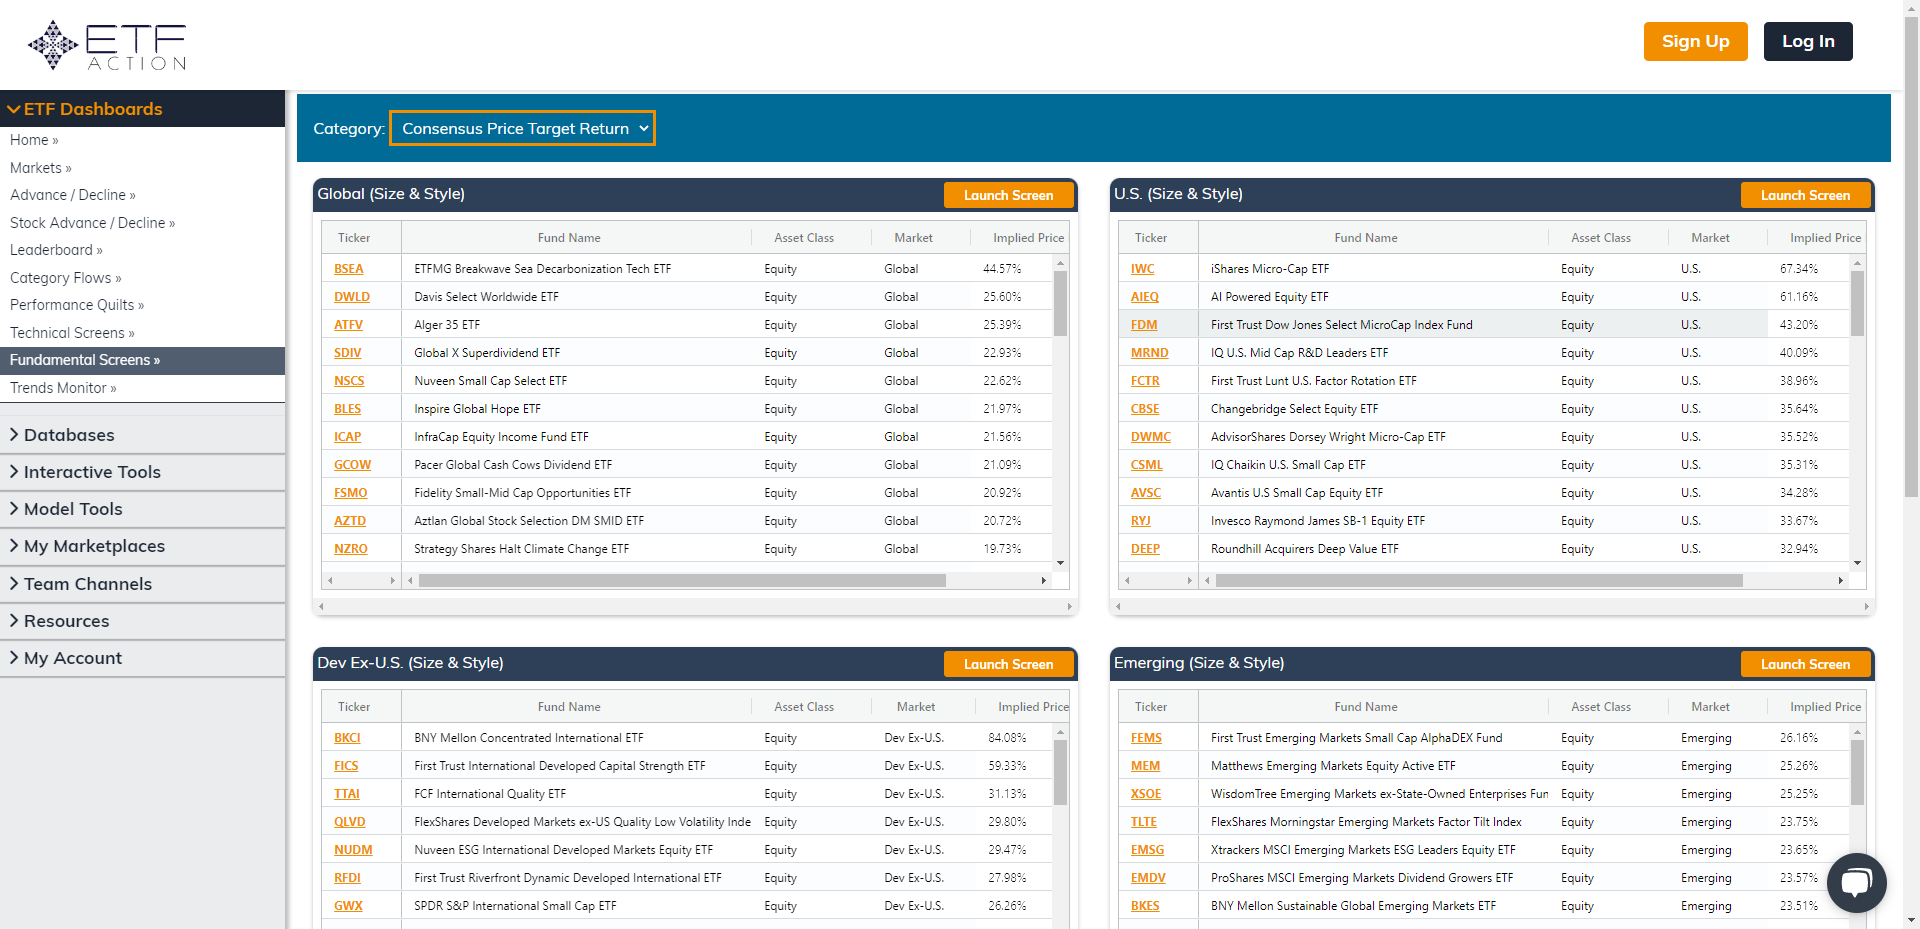This screenshot has width=1920, height=929.
Task: Navigate to the Leaderboard page
Action: click(56, 250)
